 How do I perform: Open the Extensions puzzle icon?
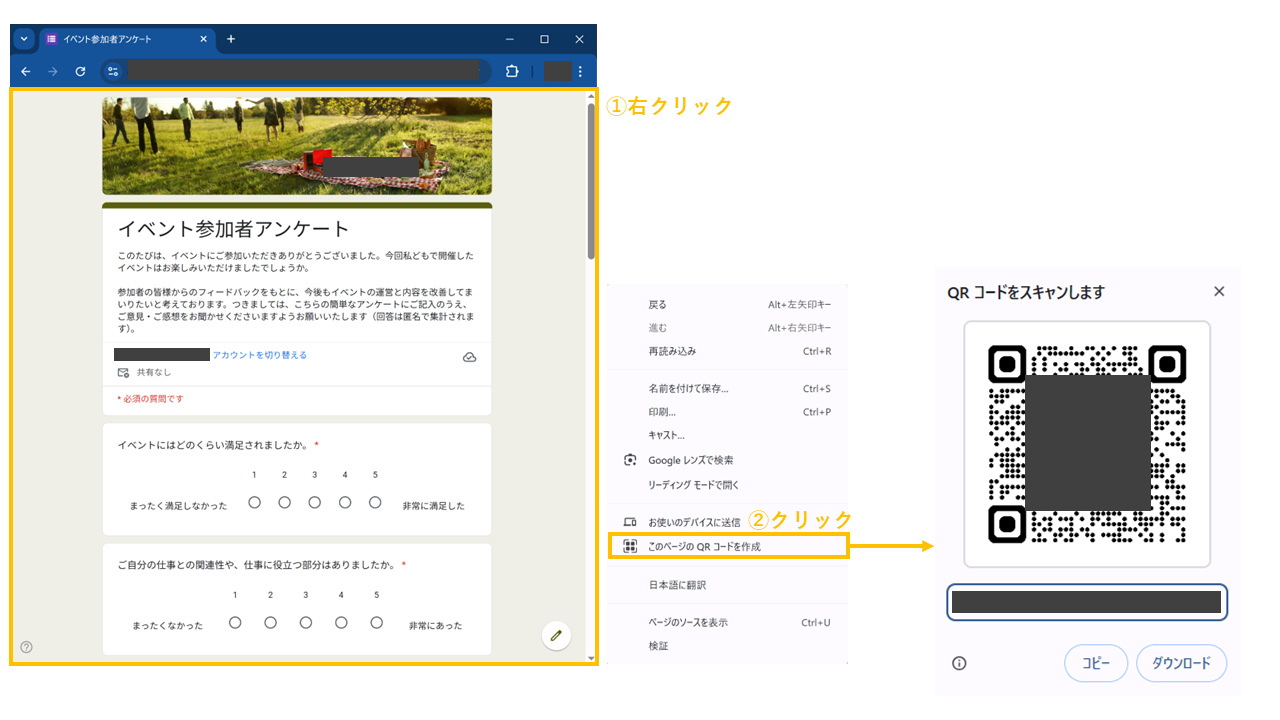tap(512, 71)
